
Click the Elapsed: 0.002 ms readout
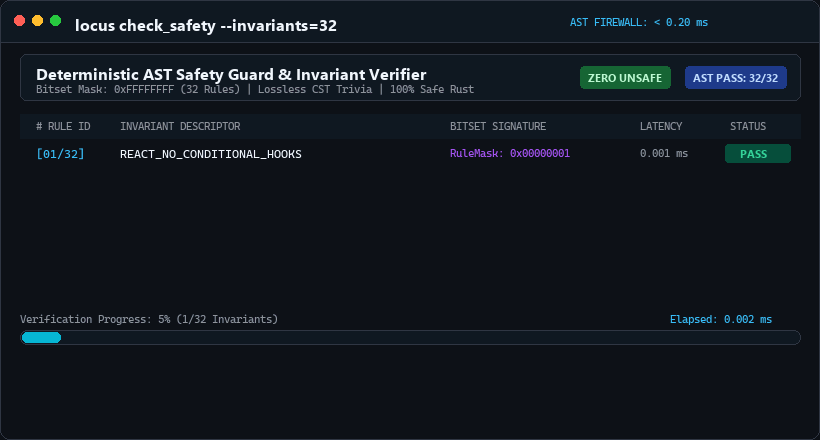(x=721, y=319)
